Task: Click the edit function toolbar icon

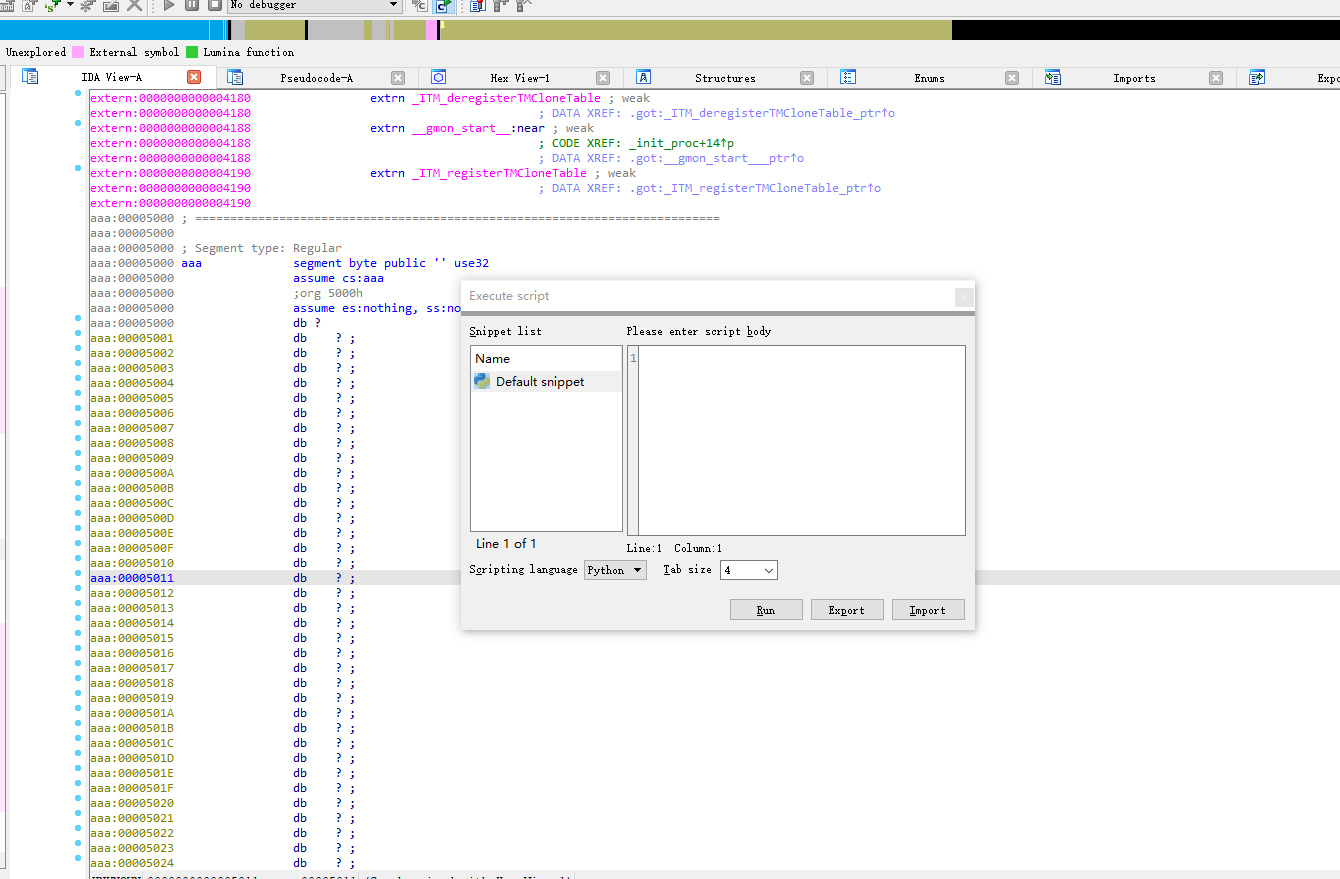Action: pyautogui.click(x=110, y=6)
